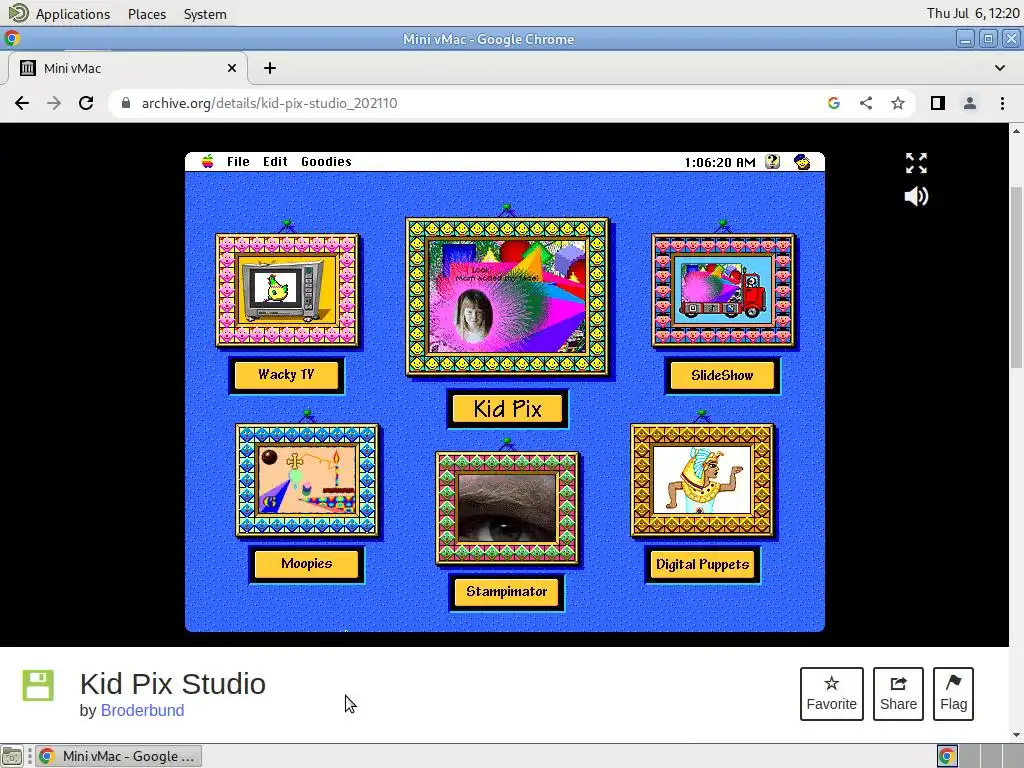Click the Kid Pix application icon in menu bar
The width and height of the screenshot is (1024, 768).
(802, 161)
